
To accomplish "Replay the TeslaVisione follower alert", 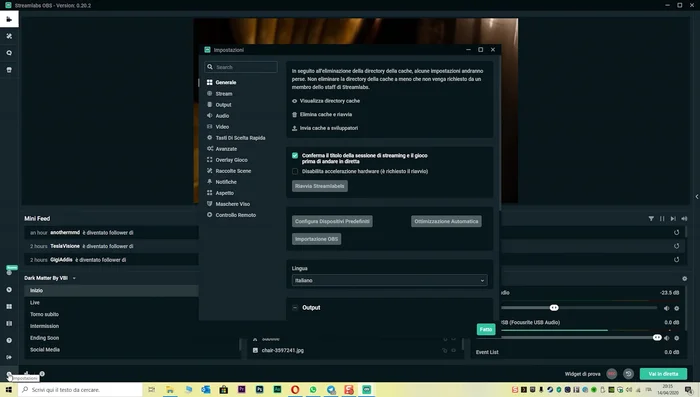I will 677,246.
